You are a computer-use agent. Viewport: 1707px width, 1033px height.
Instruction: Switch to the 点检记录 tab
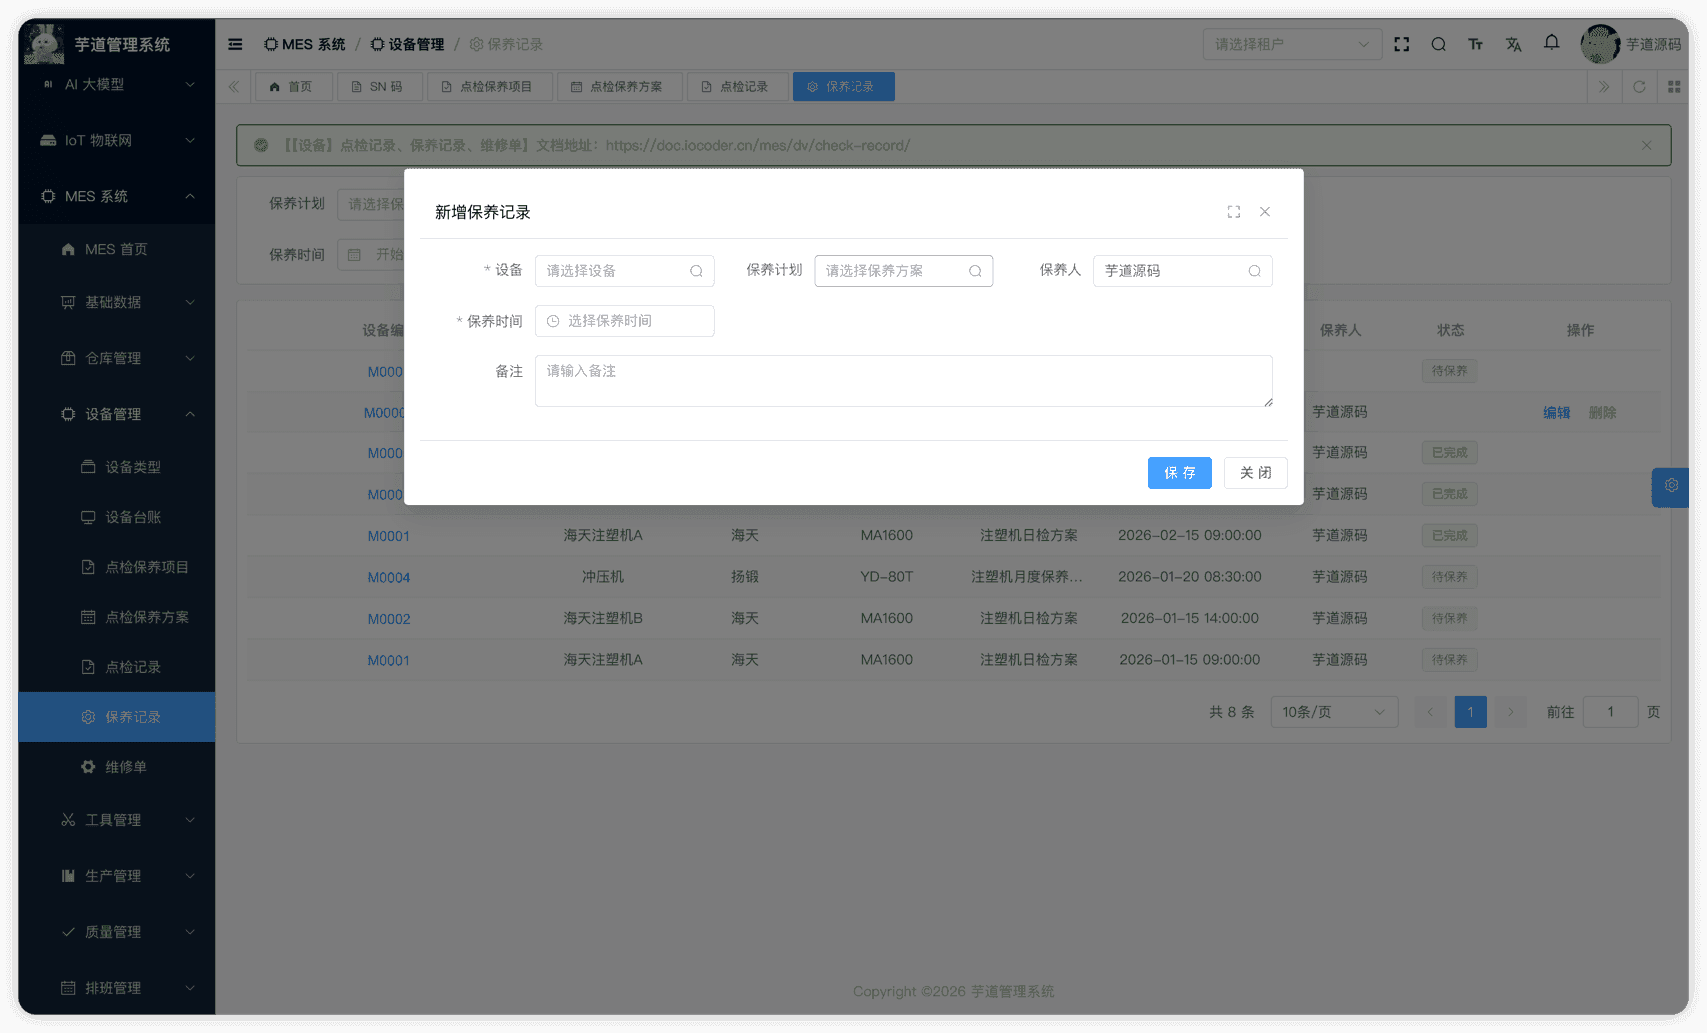click(x=737, y=86)
